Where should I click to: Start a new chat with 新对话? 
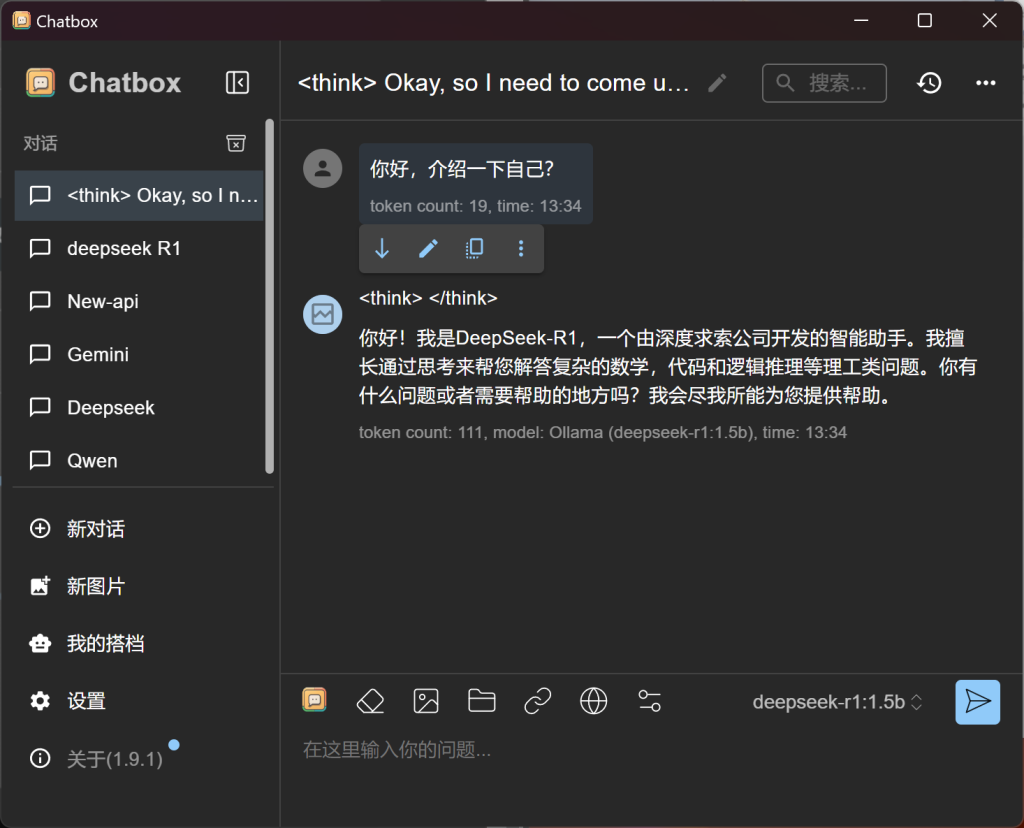pos(139,529)
